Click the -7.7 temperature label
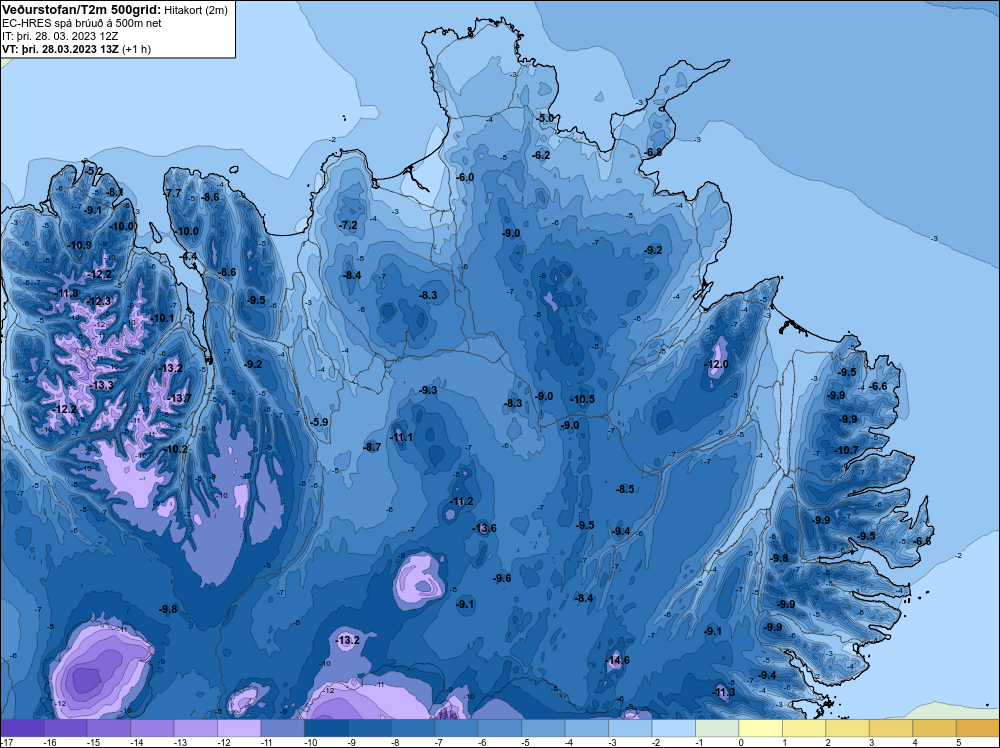Image resolution: width=1000 pixels, height=748 pixels. click(x=173, y=193)
